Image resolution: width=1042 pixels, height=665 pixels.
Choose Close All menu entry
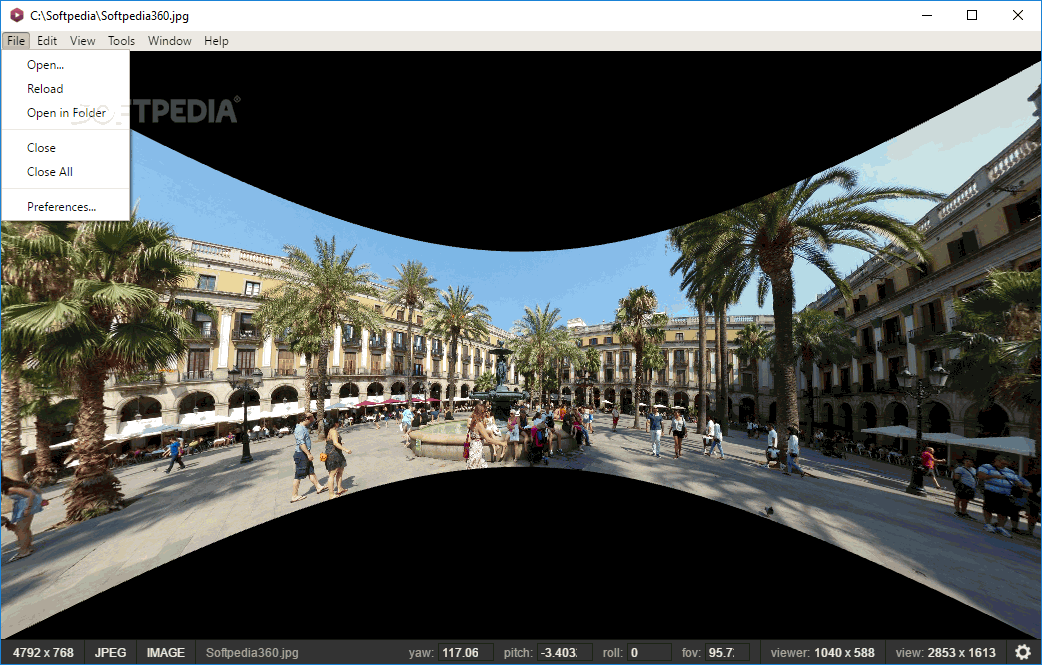tap(65, 172)
